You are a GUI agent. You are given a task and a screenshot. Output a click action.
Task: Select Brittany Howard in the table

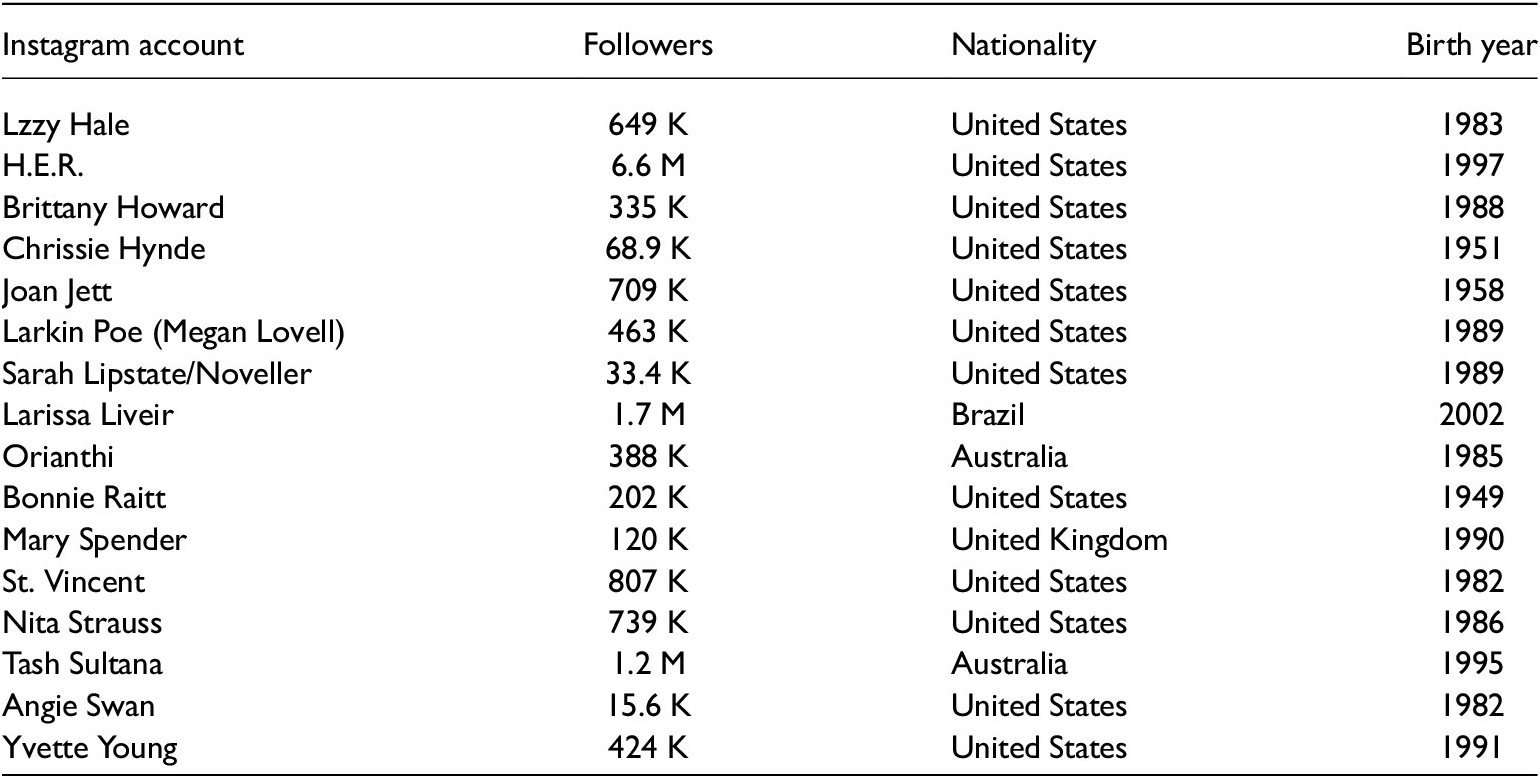click(x=113, y=208)
